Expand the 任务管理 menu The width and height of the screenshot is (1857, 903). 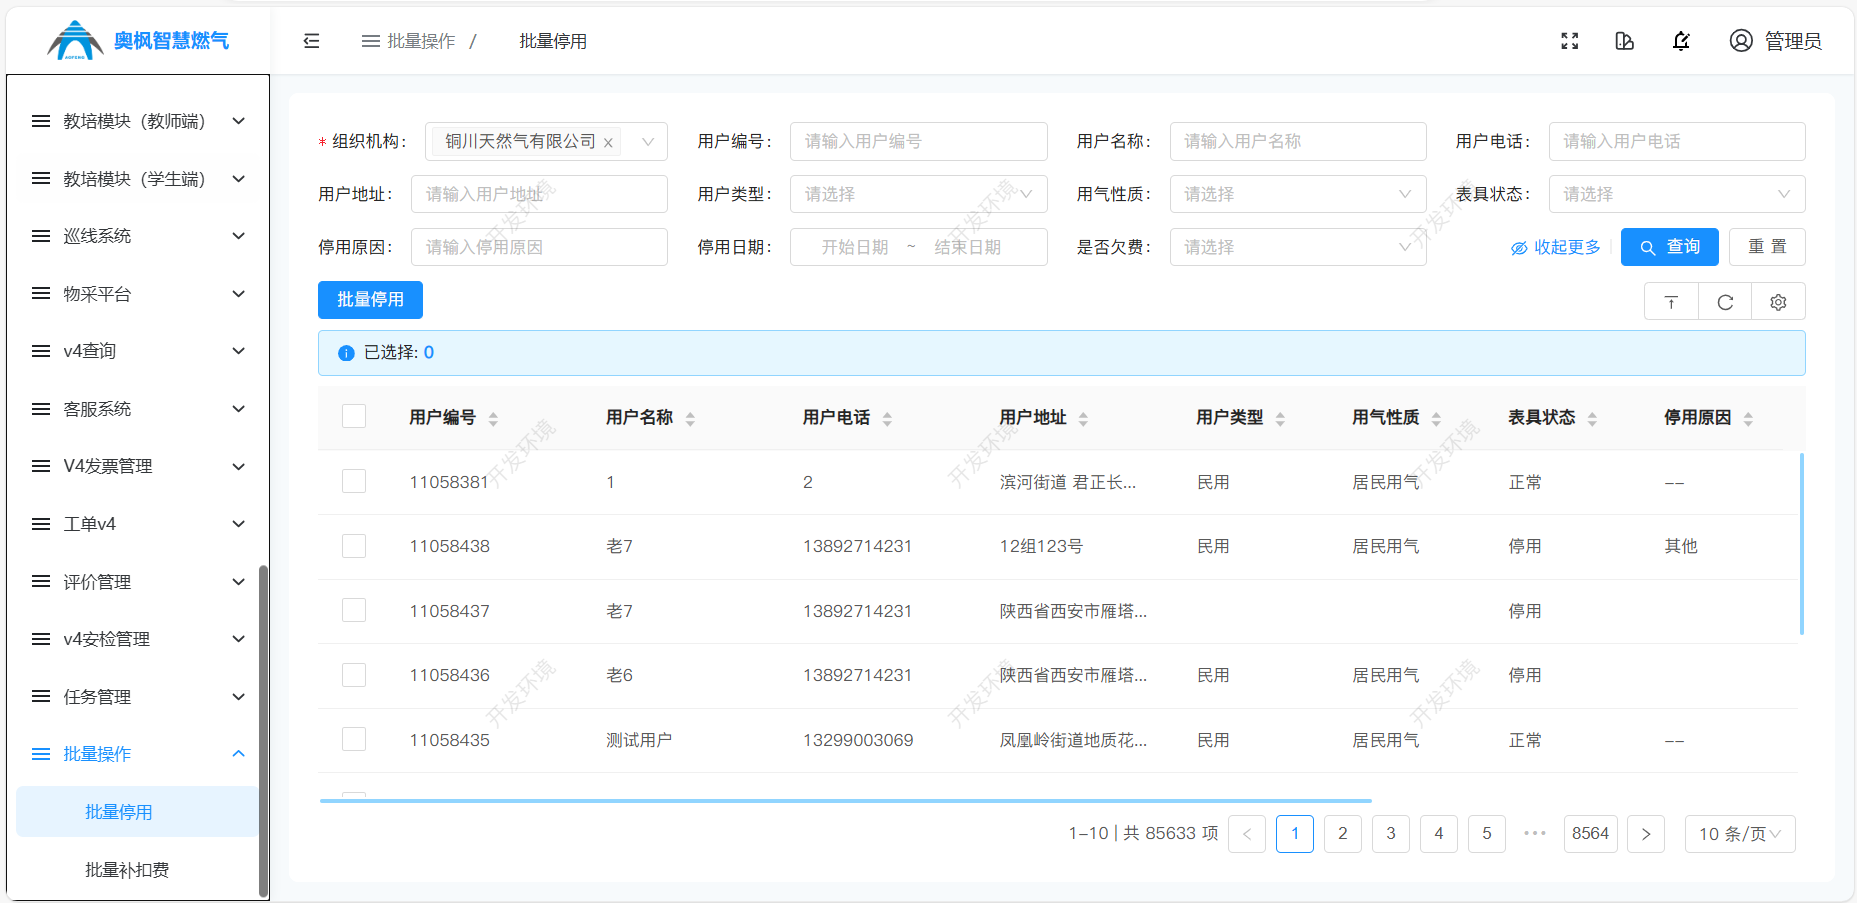[x=138, y=697]
